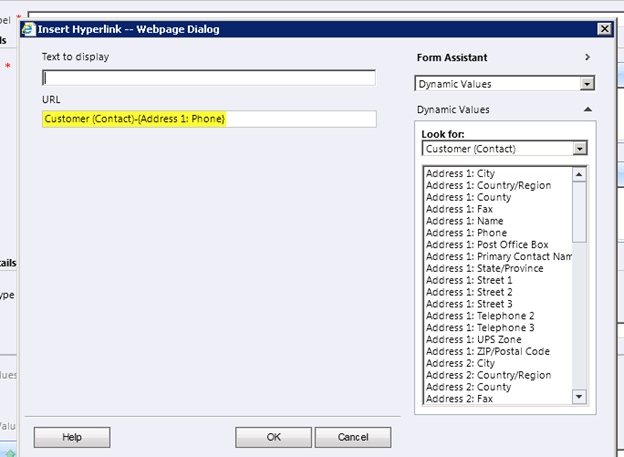Click the Text to display input field
The height and width of the screenshot is (457, 624).
point(209,78)
